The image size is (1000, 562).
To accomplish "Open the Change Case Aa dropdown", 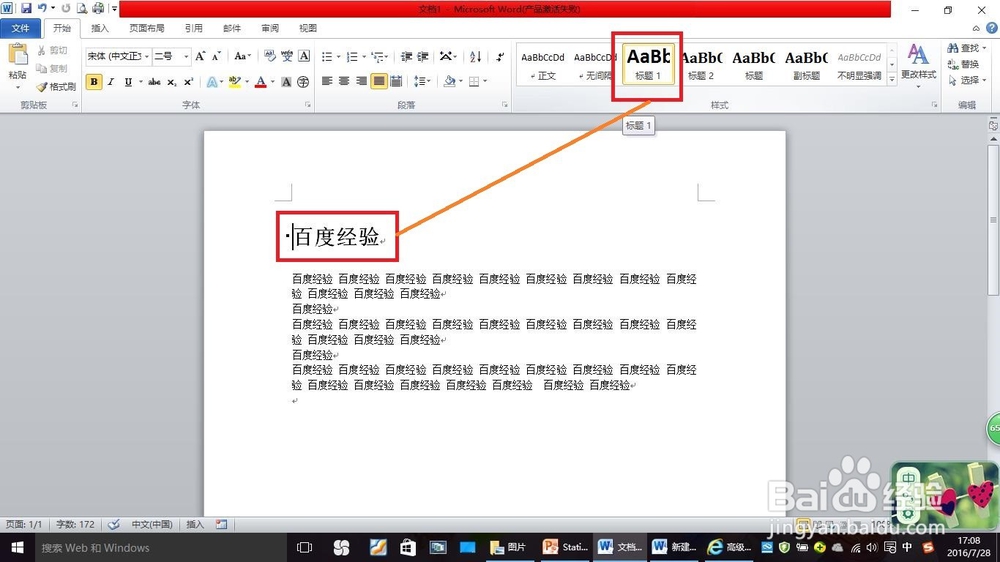I will click(x=242, y=56).
